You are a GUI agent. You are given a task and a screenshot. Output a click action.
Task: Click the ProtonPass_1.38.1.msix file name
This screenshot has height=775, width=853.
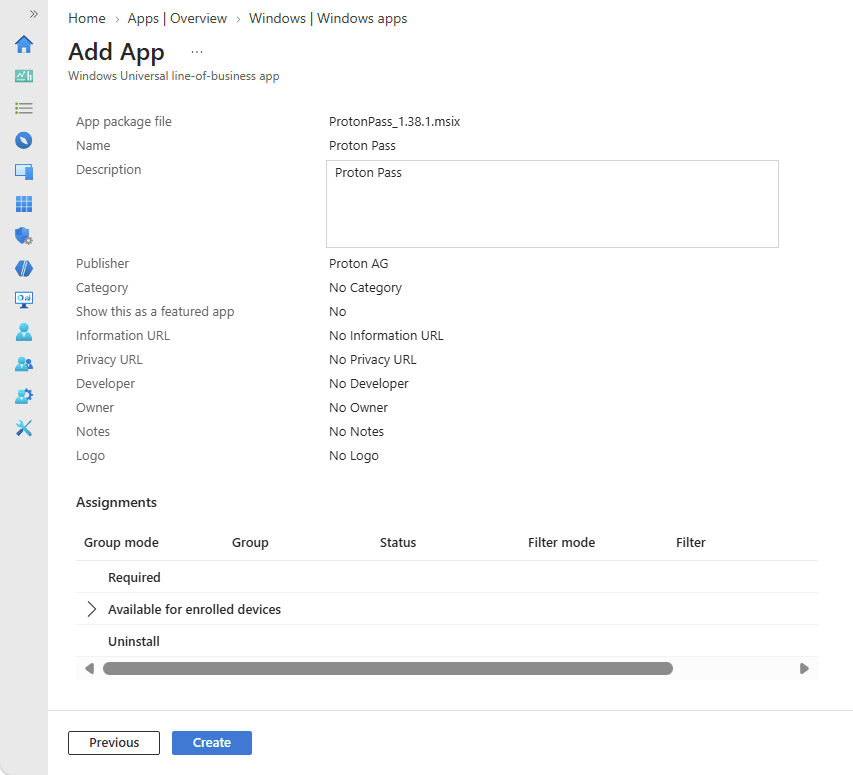point(394,121)
